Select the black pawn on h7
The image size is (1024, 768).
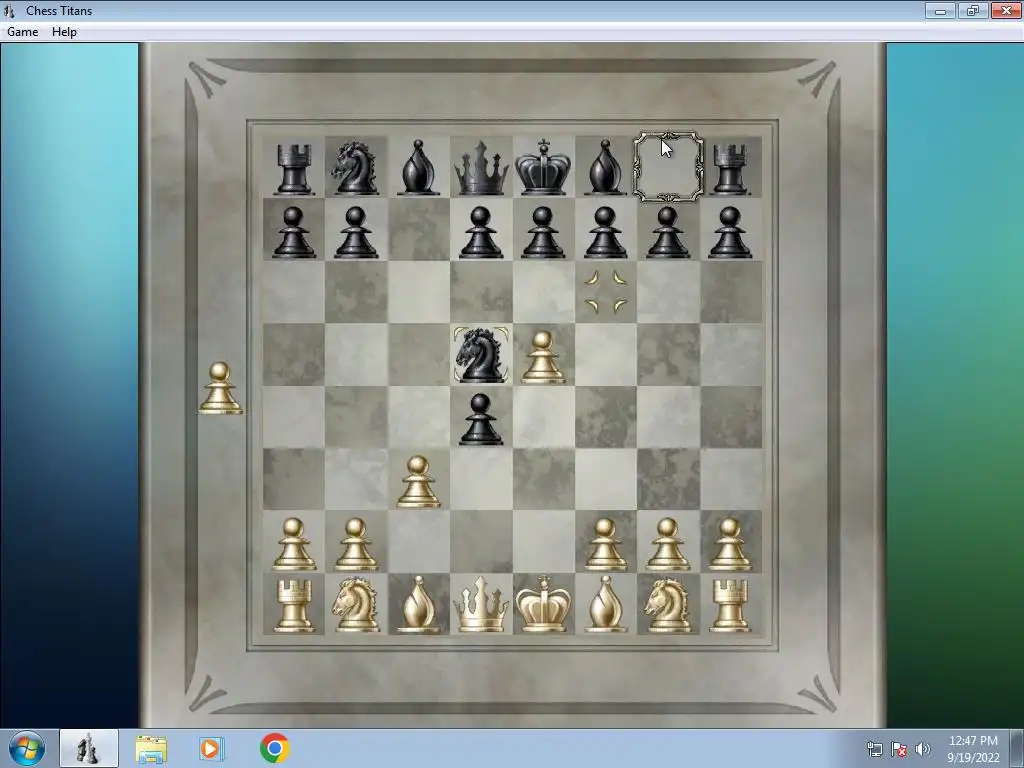tap(729, 232)
